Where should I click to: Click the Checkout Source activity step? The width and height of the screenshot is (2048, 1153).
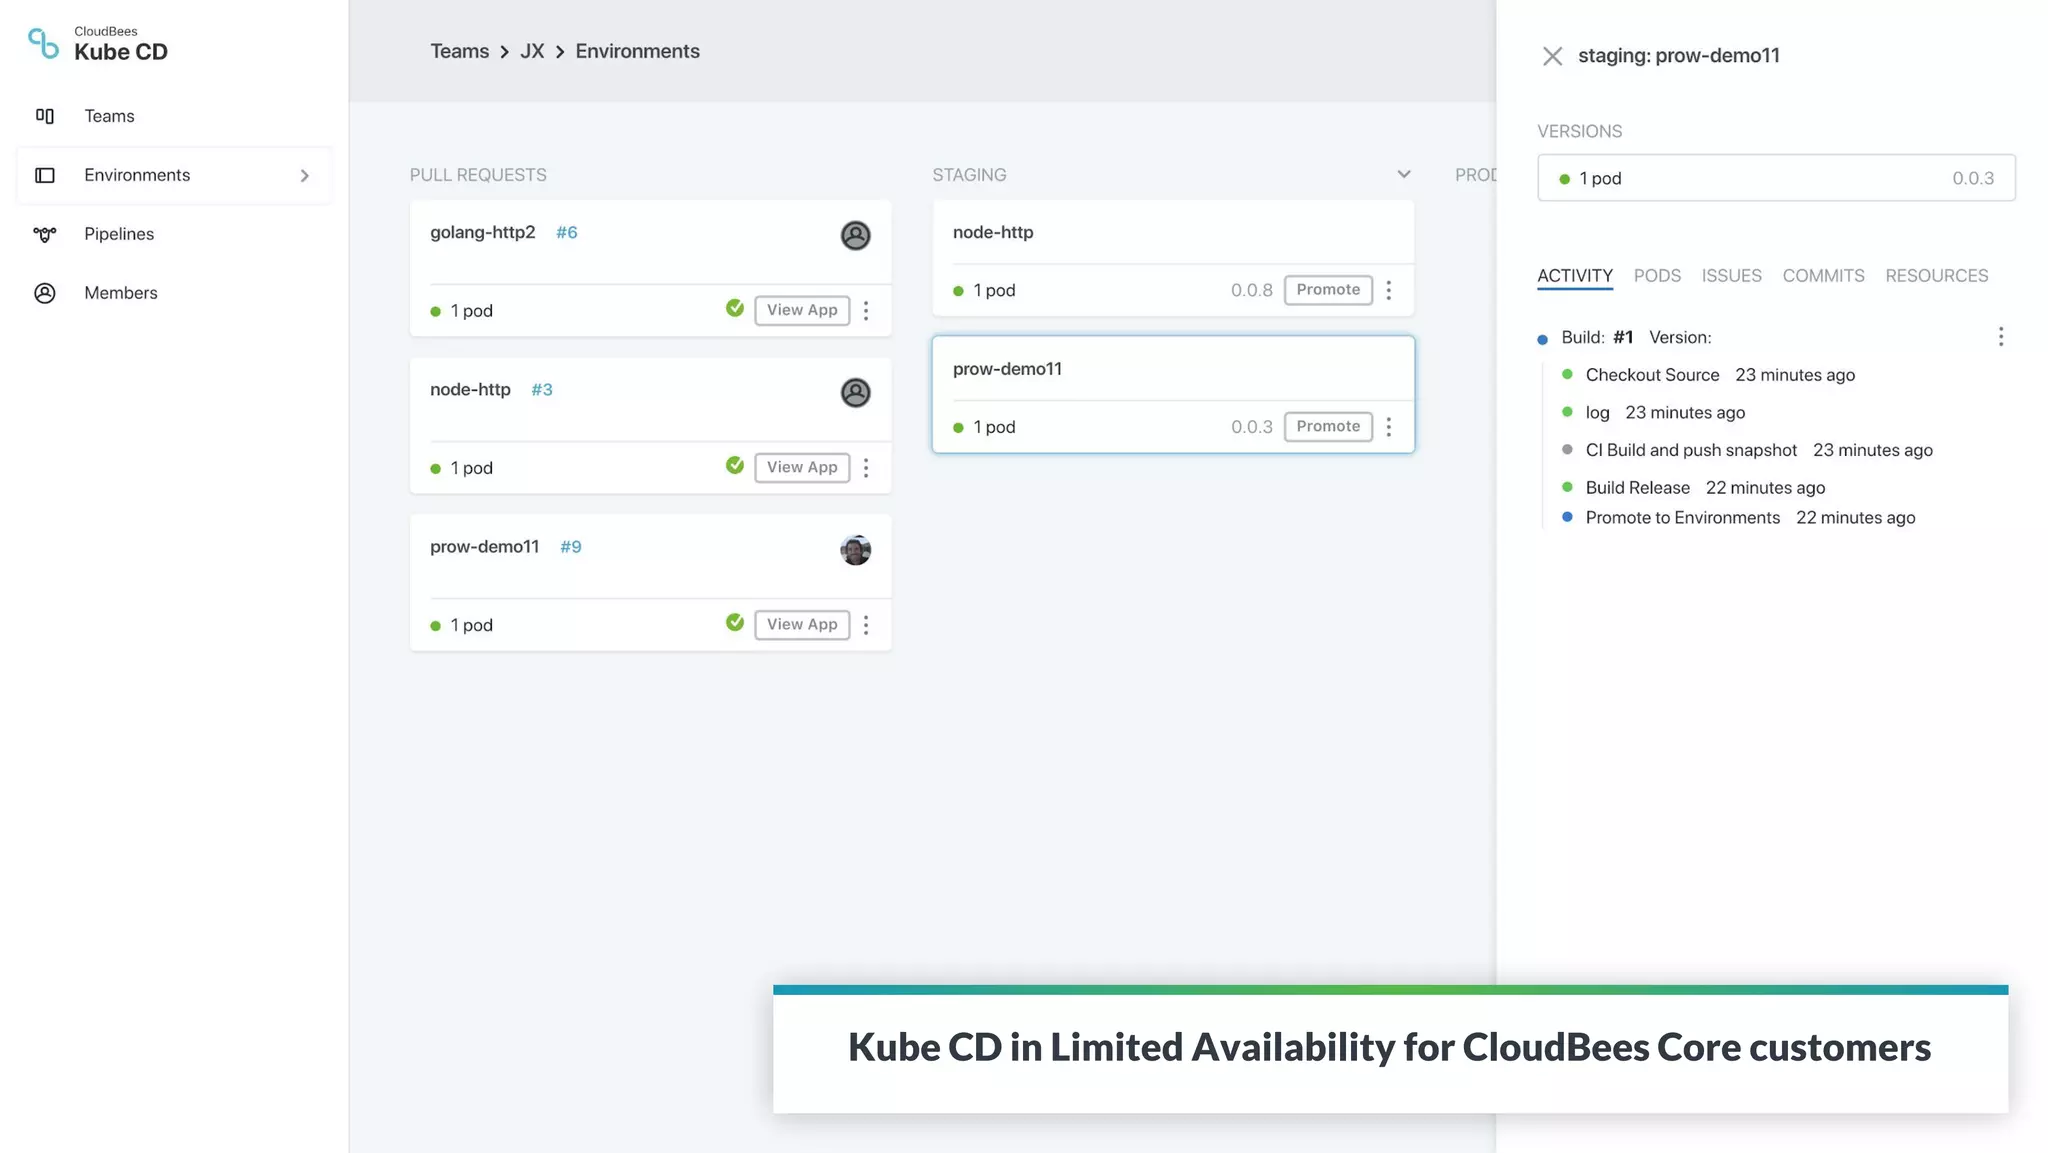coord(1652,375)
